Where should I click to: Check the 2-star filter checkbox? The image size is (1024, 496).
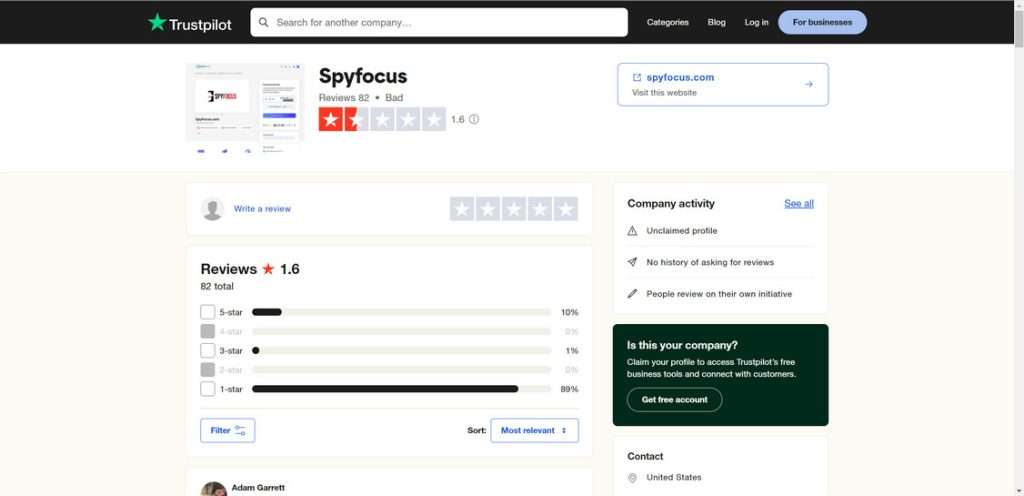click(208, 370)
